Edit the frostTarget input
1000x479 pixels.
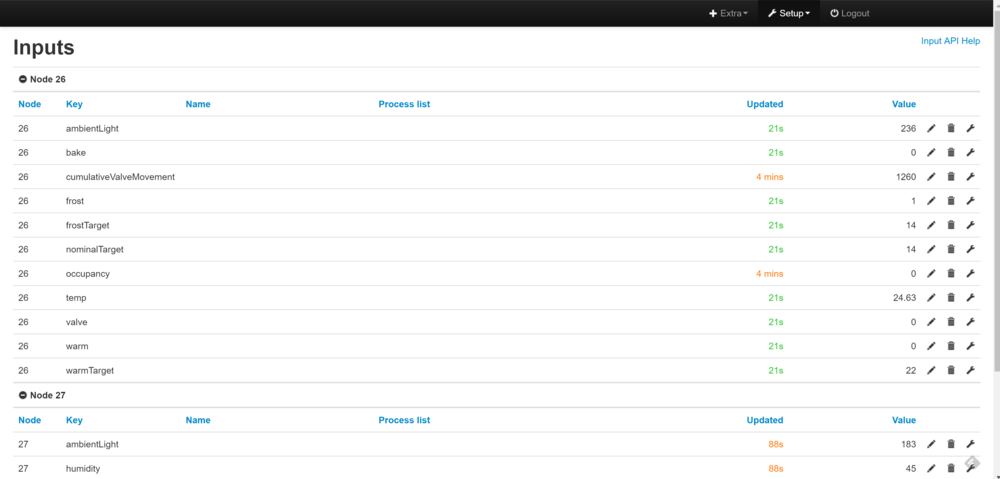pyautogui.click(x=931, y=225)
